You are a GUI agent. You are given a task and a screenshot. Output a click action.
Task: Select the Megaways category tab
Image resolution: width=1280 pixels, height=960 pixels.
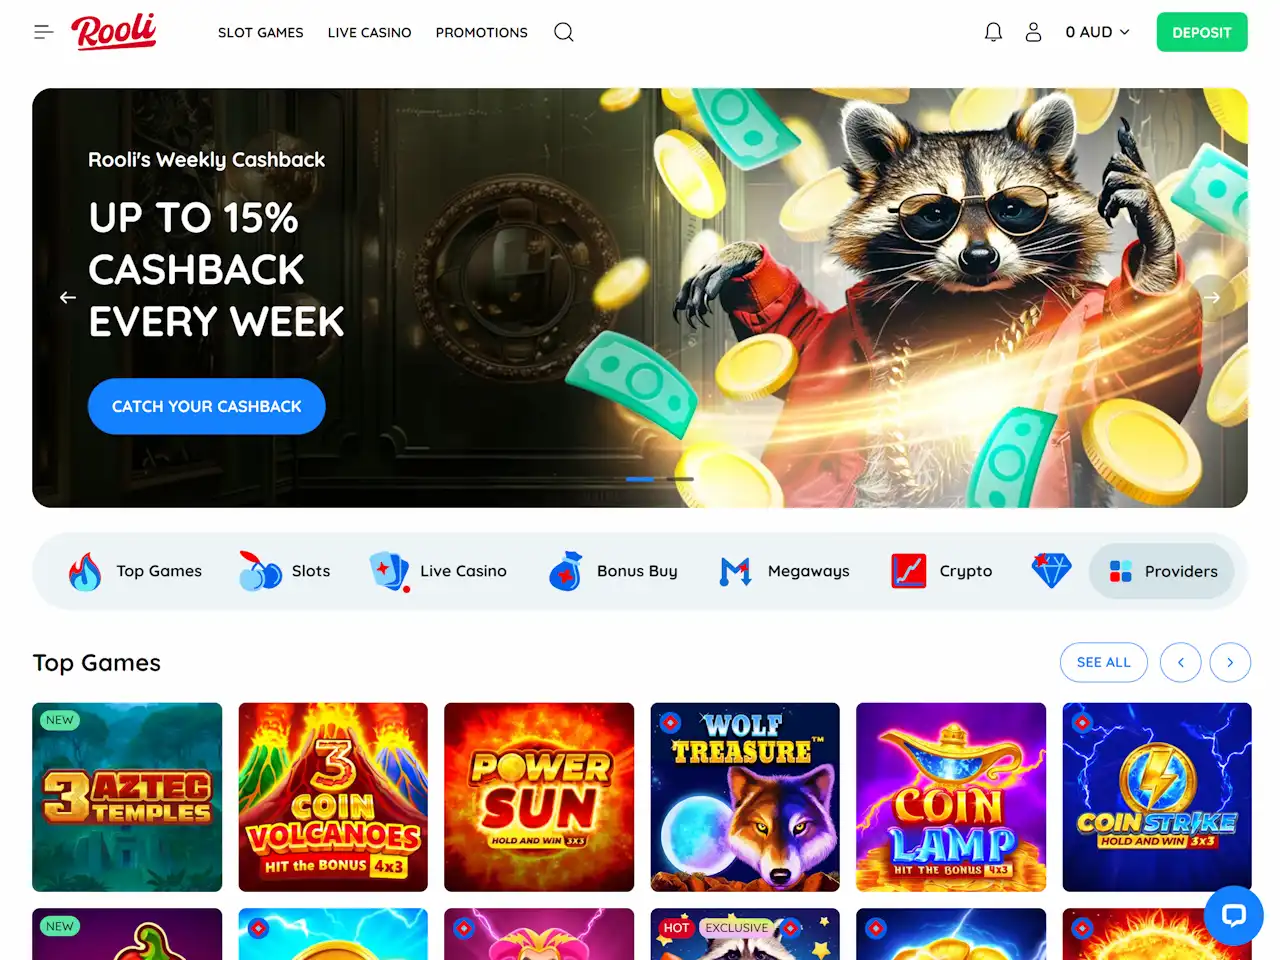pyautogui.click(x=784, y=571)
